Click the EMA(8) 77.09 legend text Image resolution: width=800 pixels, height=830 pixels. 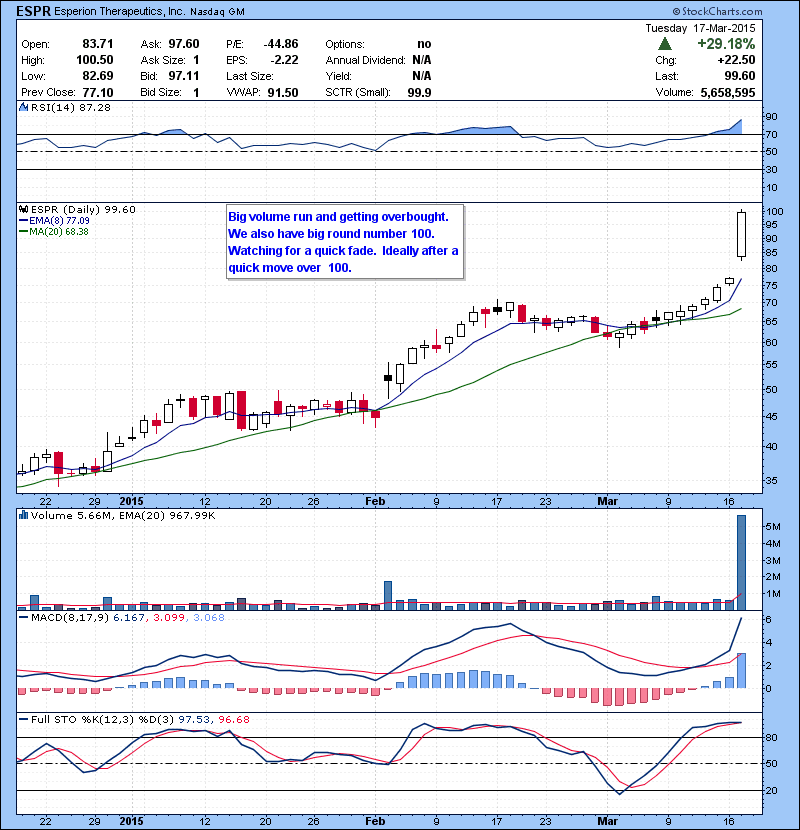pos(59,221)
